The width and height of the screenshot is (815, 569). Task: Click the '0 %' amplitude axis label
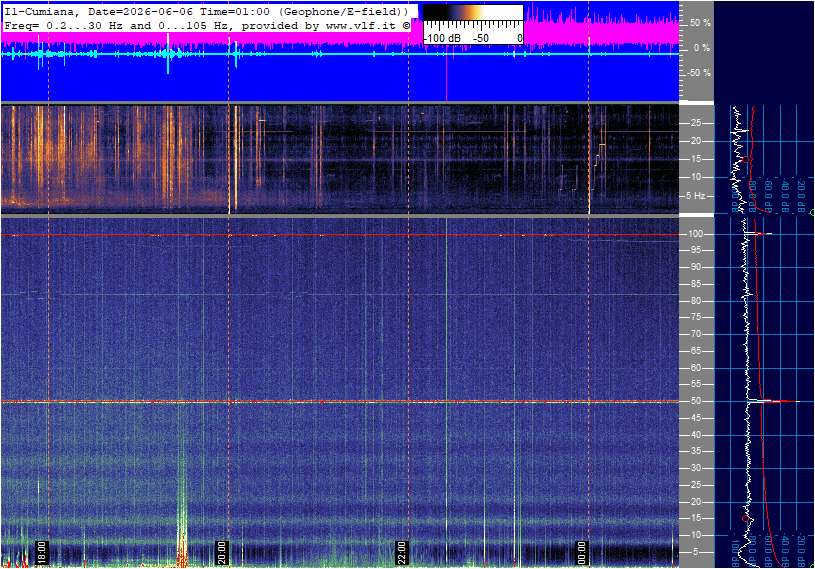(x=702, y=48)
